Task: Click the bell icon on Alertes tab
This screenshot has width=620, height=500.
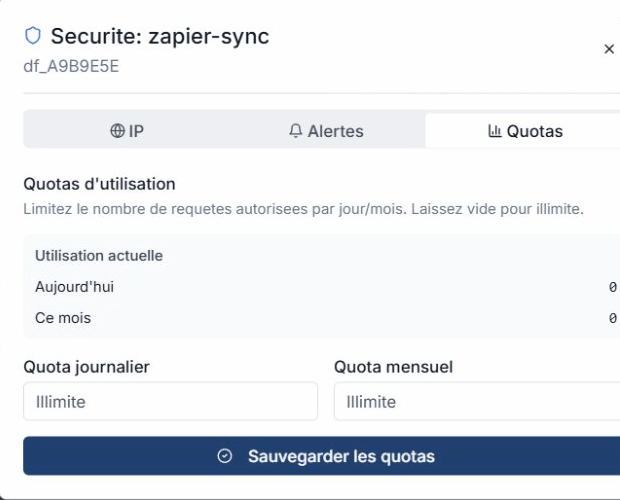Action: (295, 131)
